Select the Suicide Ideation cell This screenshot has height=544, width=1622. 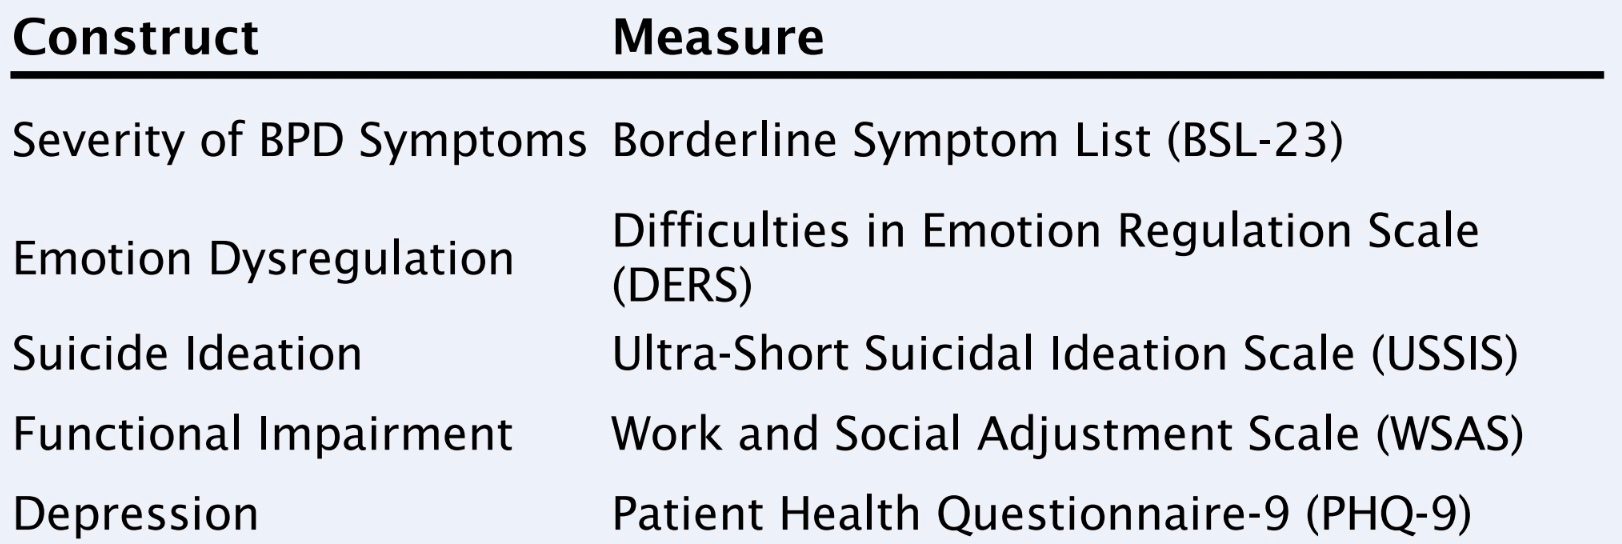pyautogui.click(x=186, y=354)
